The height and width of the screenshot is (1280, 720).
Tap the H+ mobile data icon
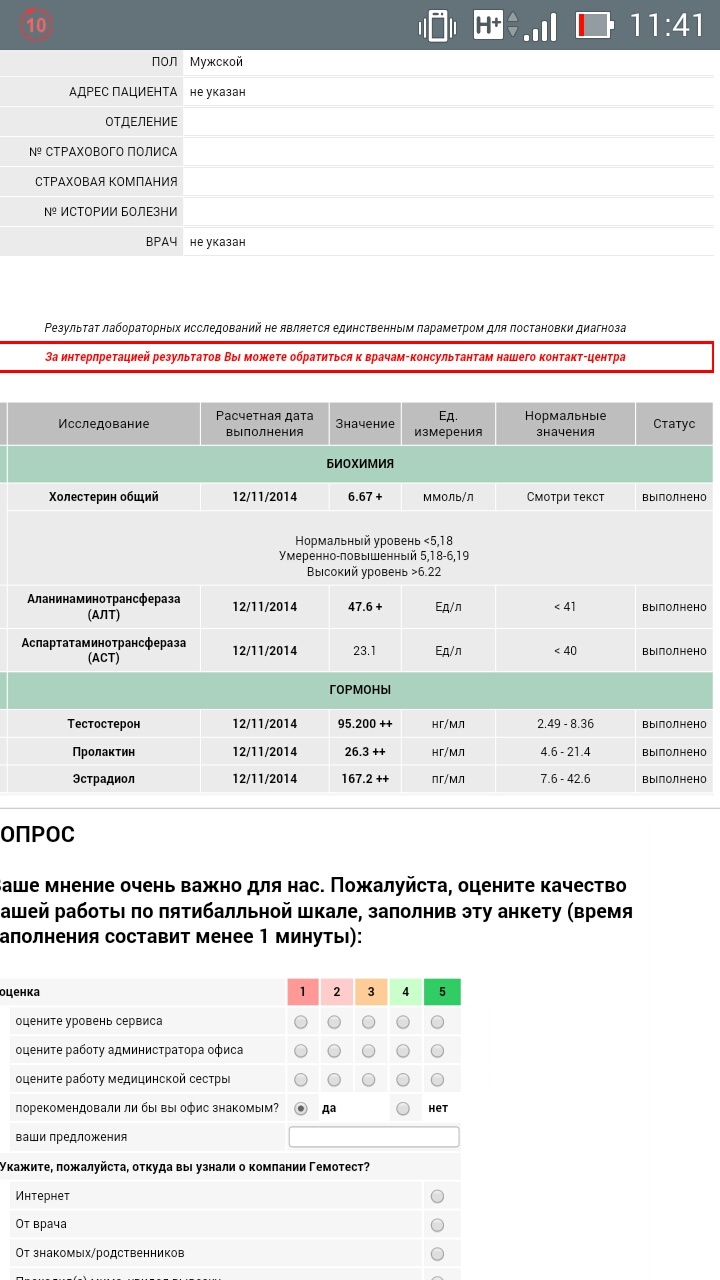point(489,25)
